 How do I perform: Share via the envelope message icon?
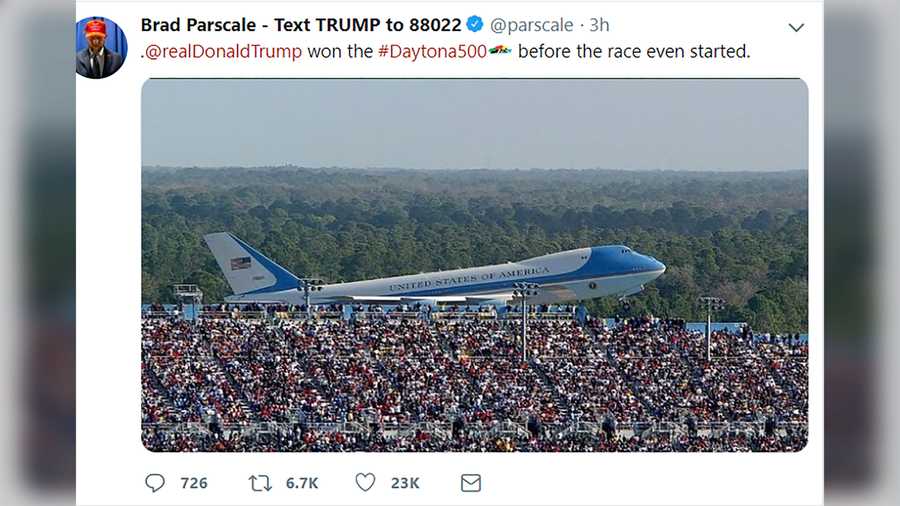pos(471,483)
